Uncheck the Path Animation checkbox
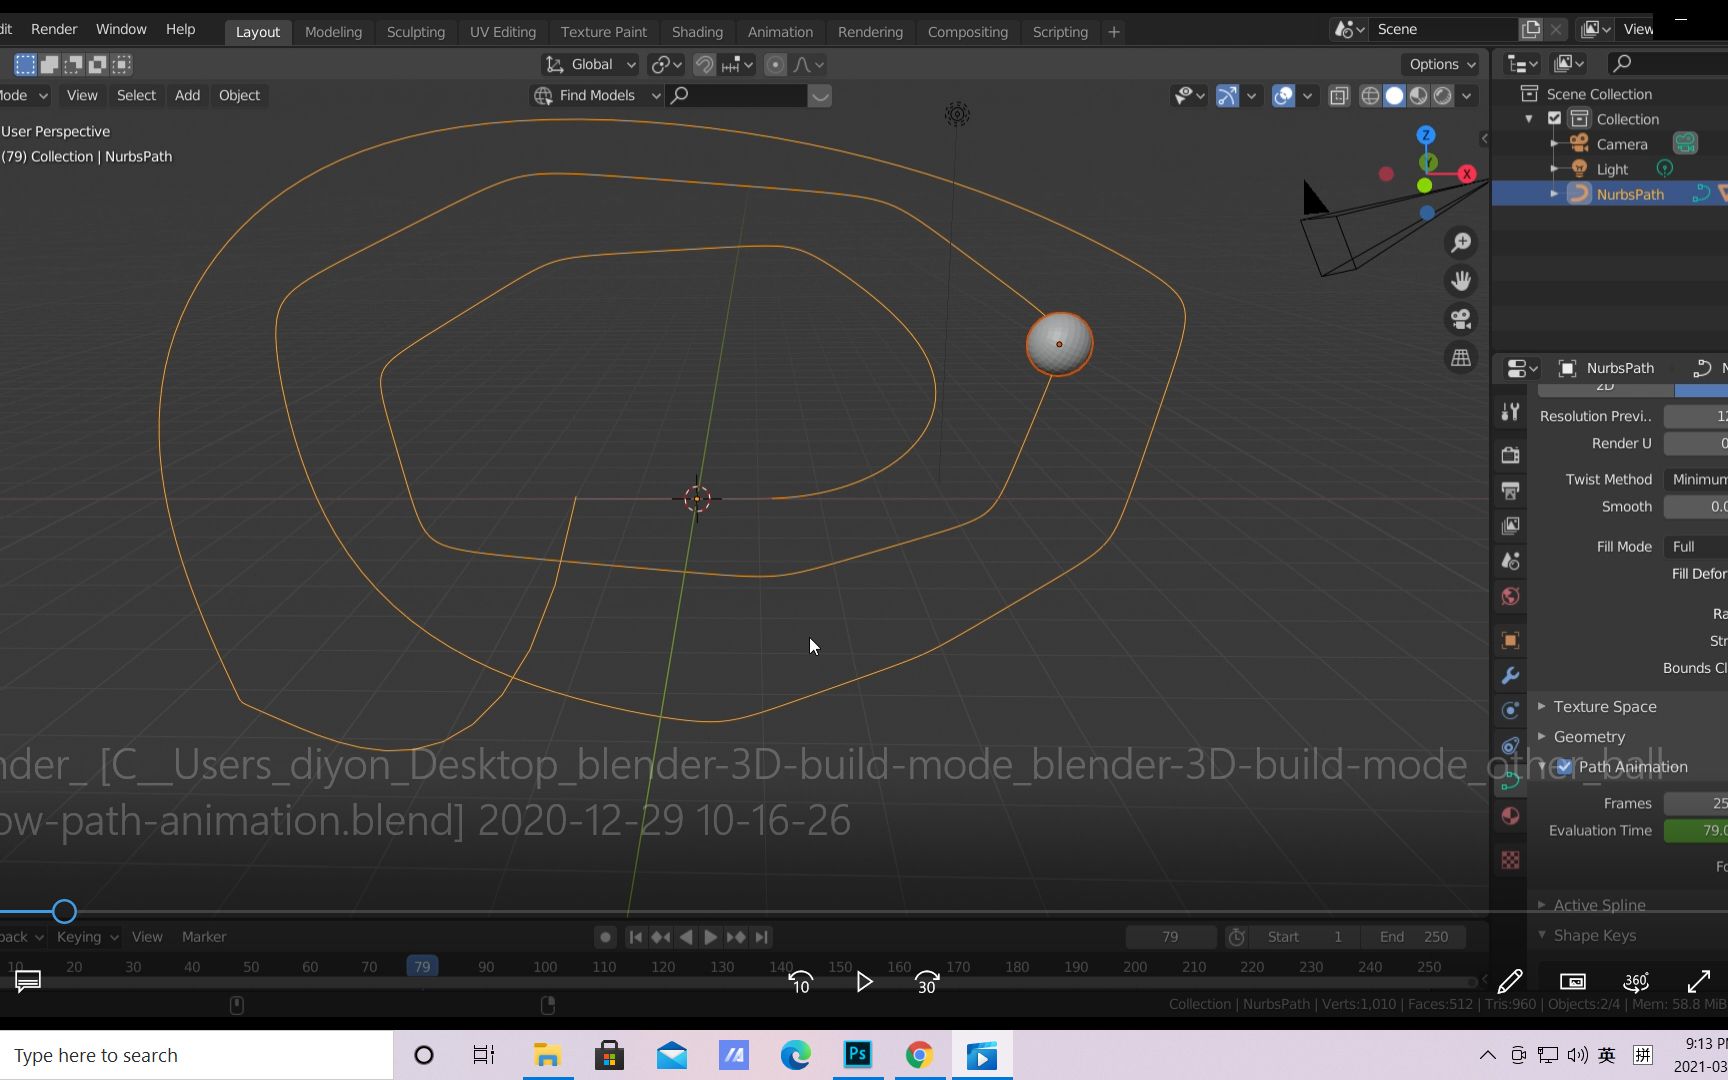This screenshot has width=1728, height=1080. tap(1565, 767)
